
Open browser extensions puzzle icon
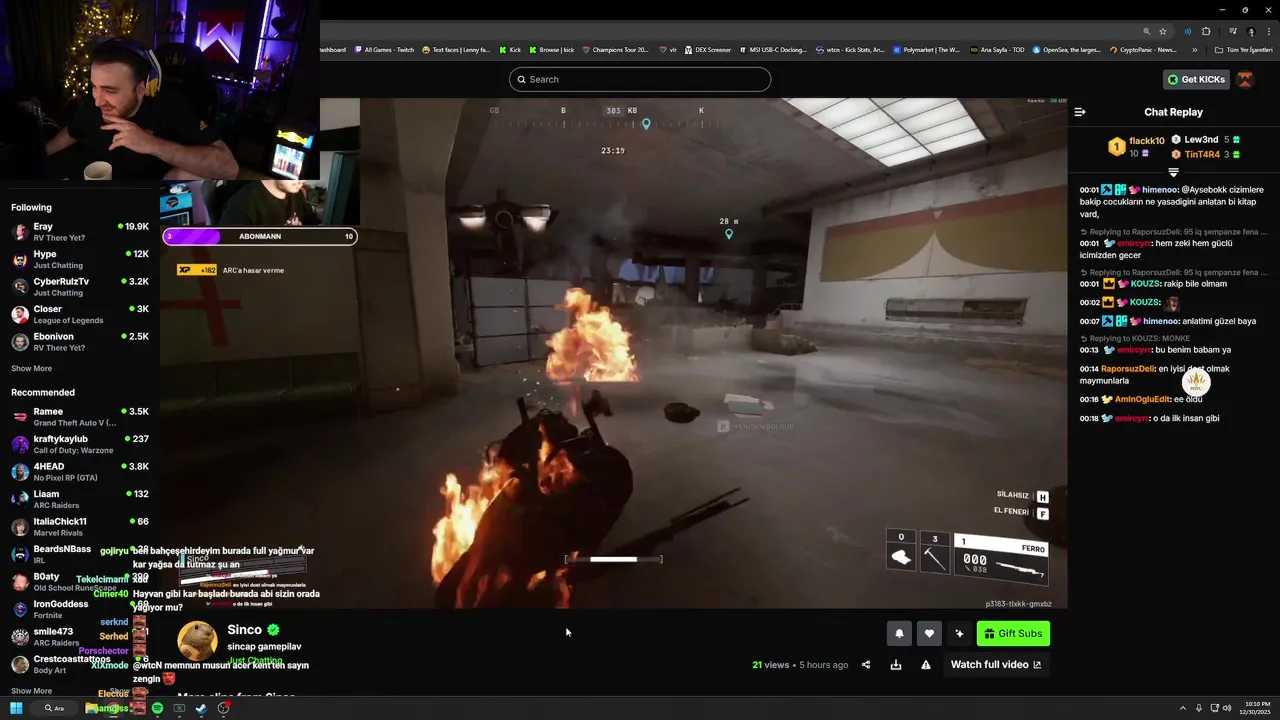click(x=1206, y=31)
